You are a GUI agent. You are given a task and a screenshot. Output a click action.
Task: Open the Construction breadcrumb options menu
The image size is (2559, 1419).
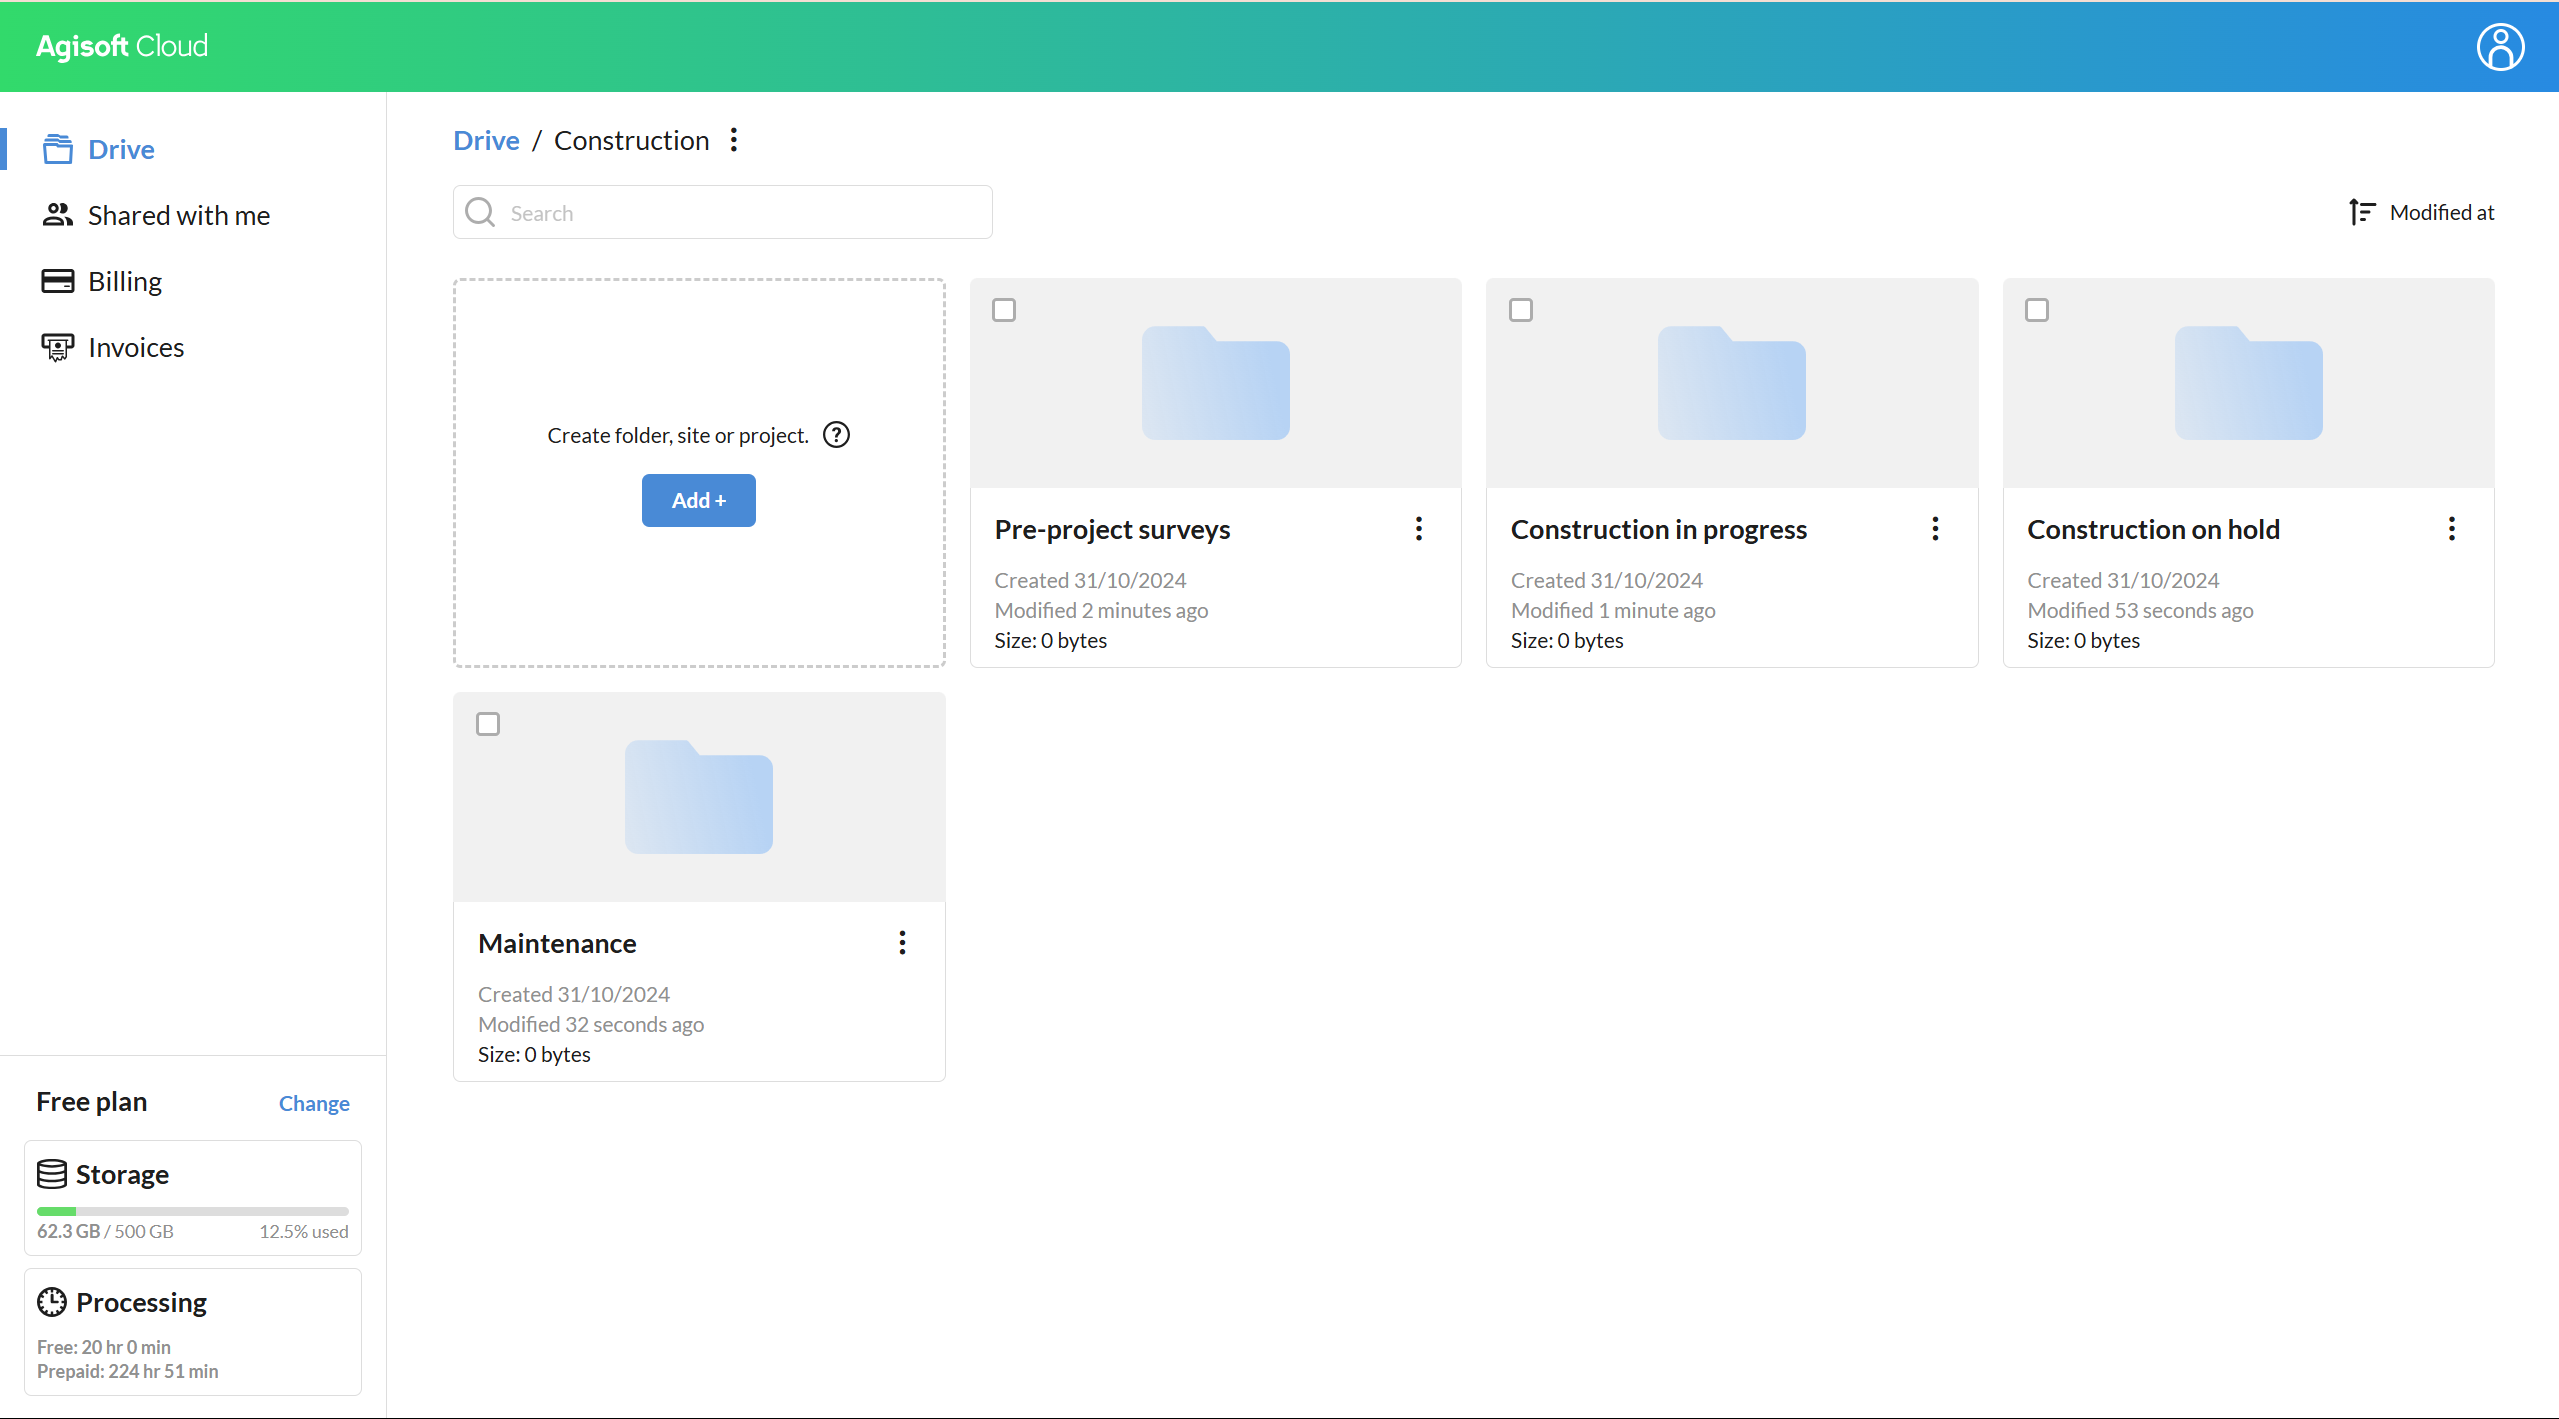pos(734,140)
